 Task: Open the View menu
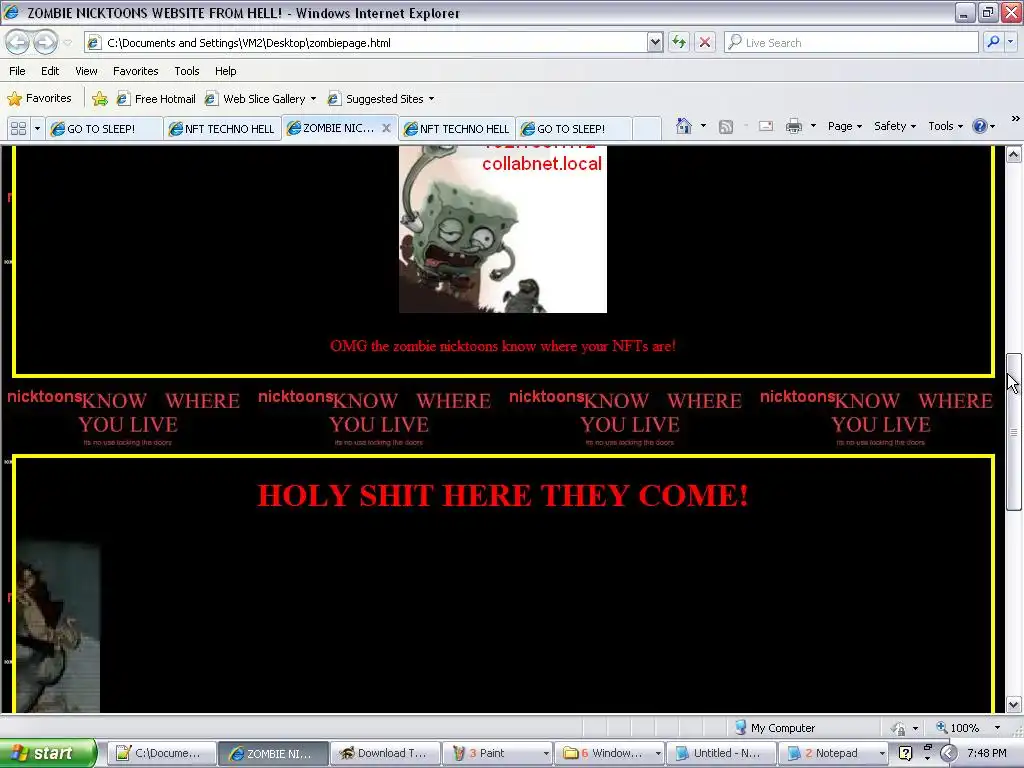tap(86, 71)
